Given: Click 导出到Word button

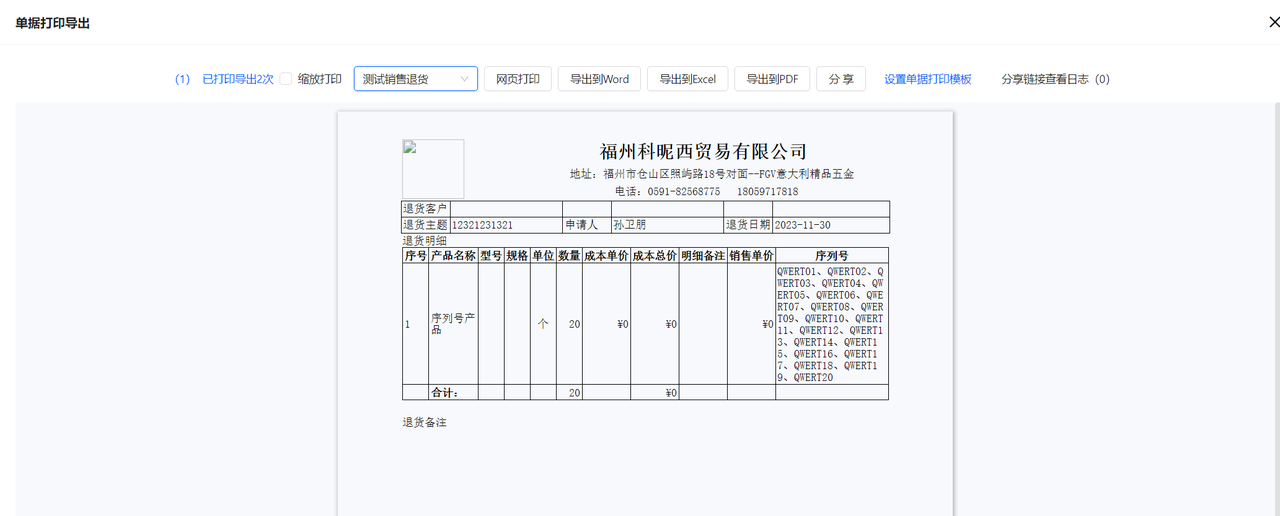Looking at the screenshot, I should [600, 79].
